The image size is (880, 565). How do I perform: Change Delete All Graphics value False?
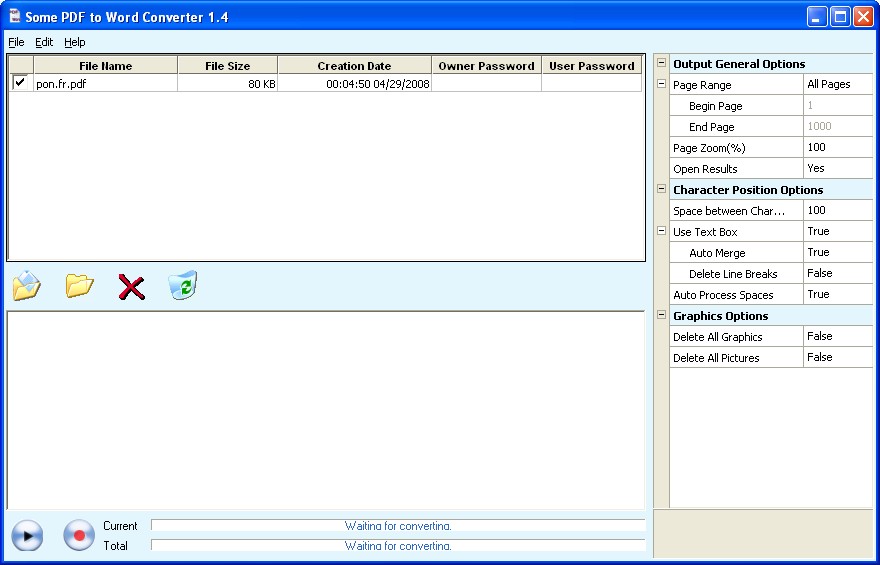point(838,337)
